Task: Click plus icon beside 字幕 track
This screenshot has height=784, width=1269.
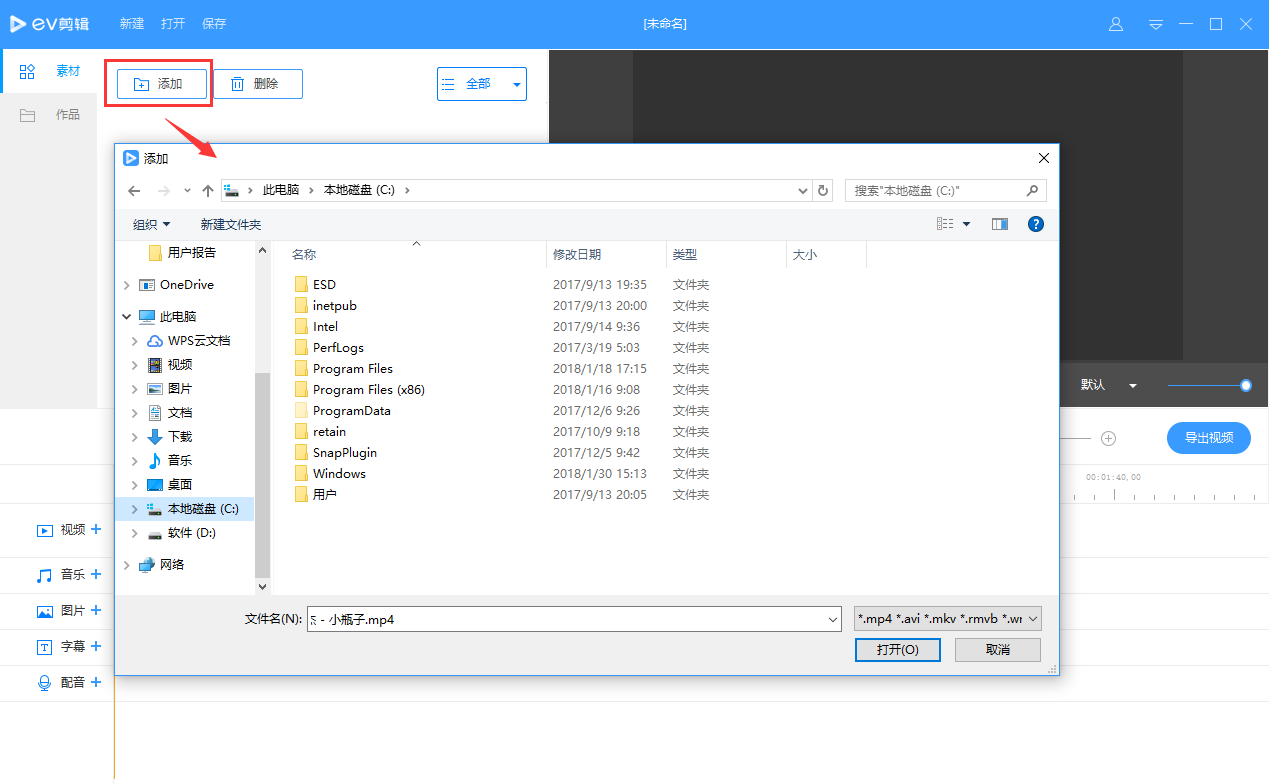Action: pyautogui.click(x=94, y=646)
